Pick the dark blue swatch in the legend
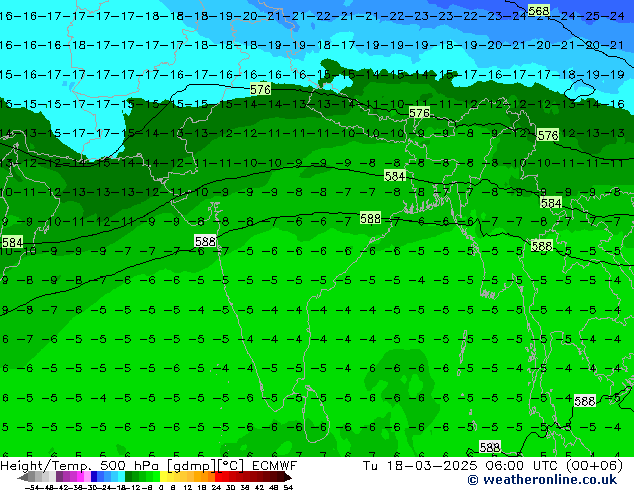634x490 pixels. (x=94, y=477)
